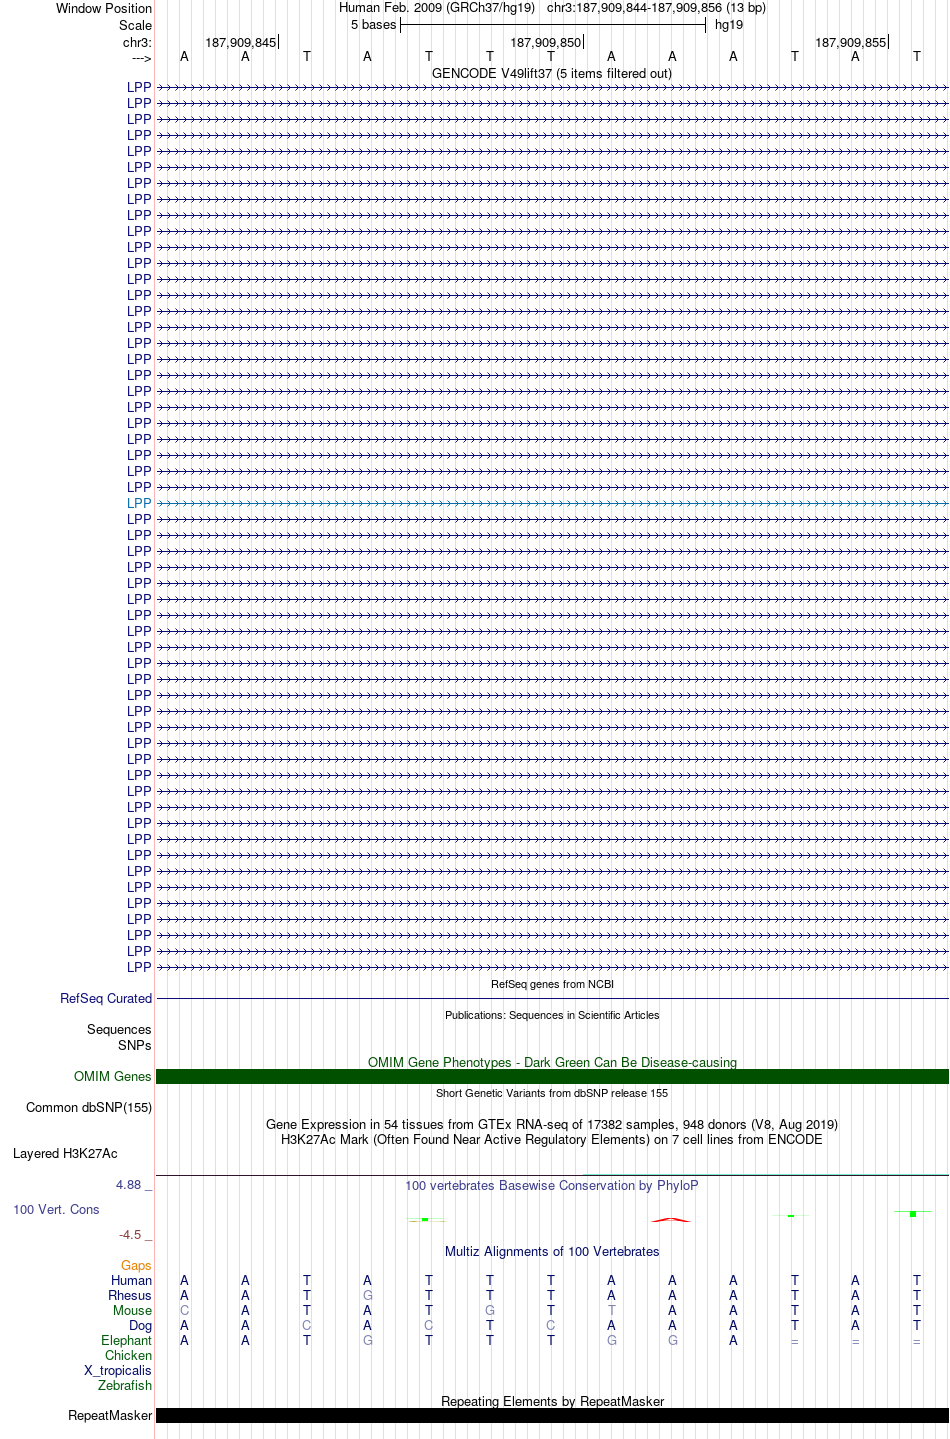This screenshot has height=1439, width=950.
Task: Click the gray G base in Rhesus row
Action: tap(368, 1295)
